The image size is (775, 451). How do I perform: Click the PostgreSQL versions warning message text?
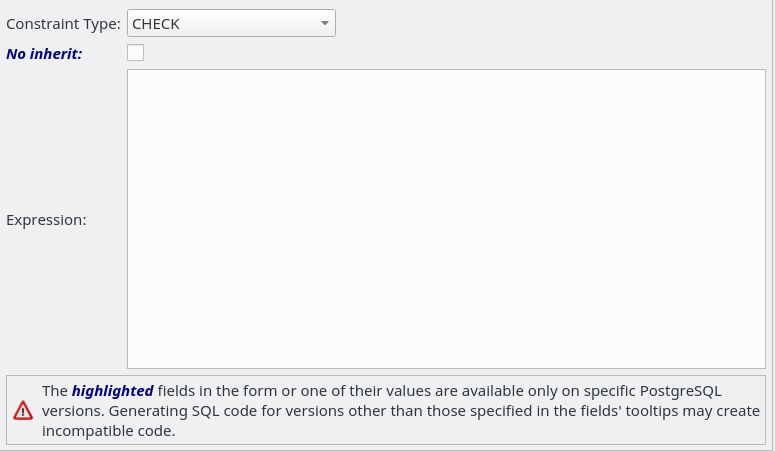point(400,411)
